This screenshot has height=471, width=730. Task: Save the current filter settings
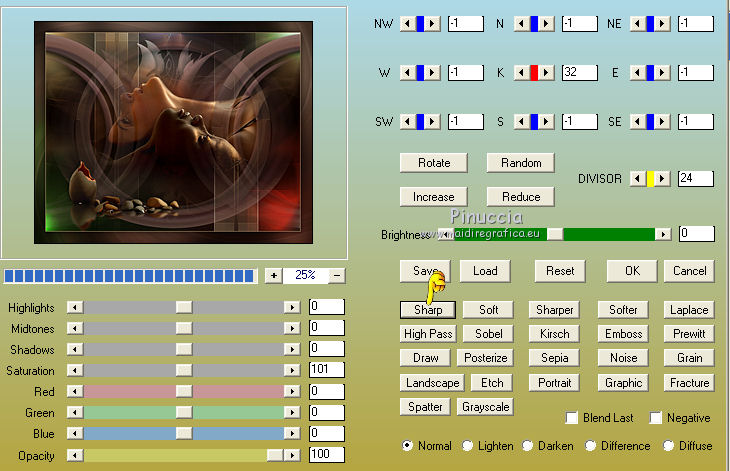(x=425, y=271)
